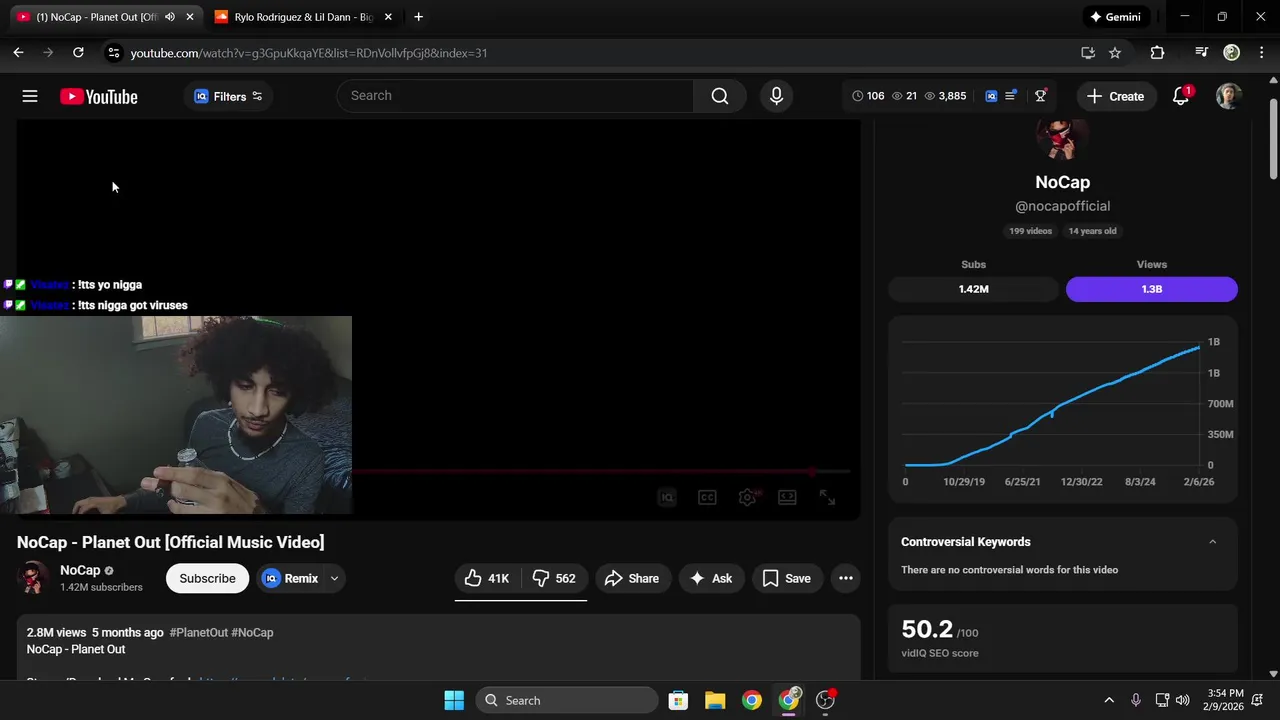Open the taskbar volume control
This screenshot has width=1280, height=720.
click(x=1183, y=700)
